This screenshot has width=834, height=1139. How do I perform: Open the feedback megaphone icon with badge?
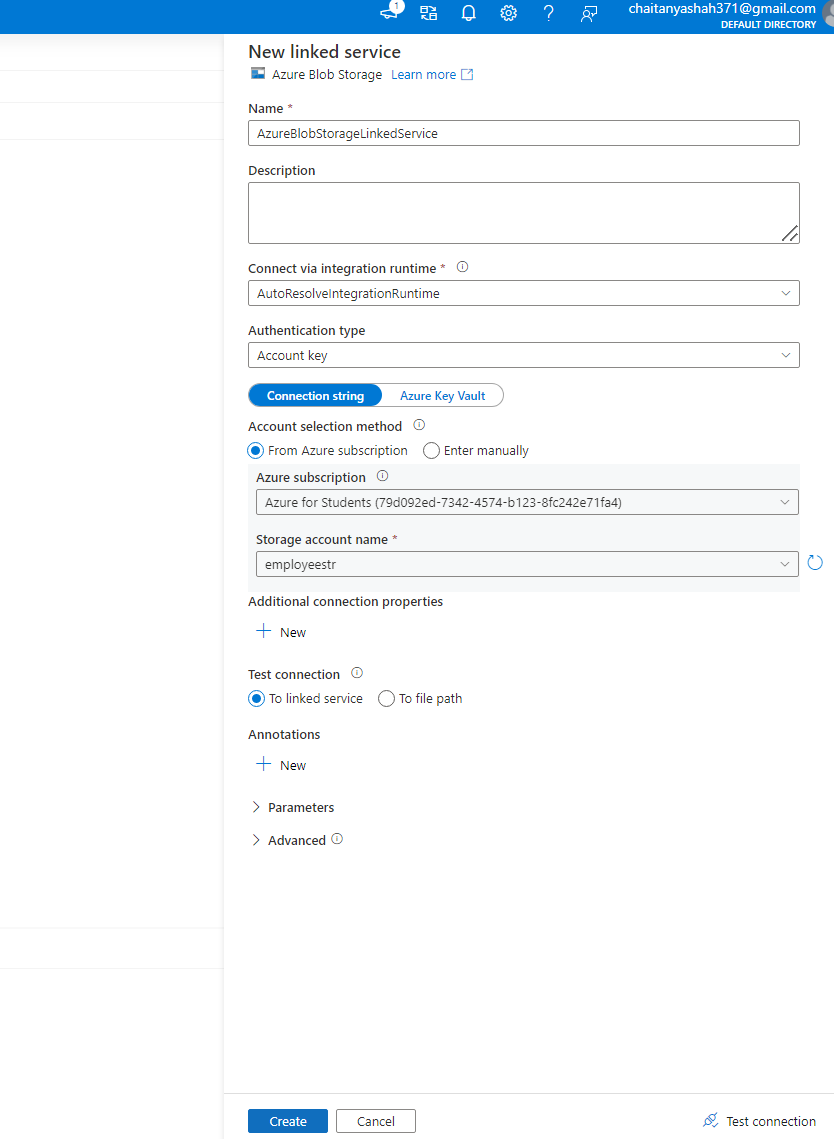coord(389,13)
